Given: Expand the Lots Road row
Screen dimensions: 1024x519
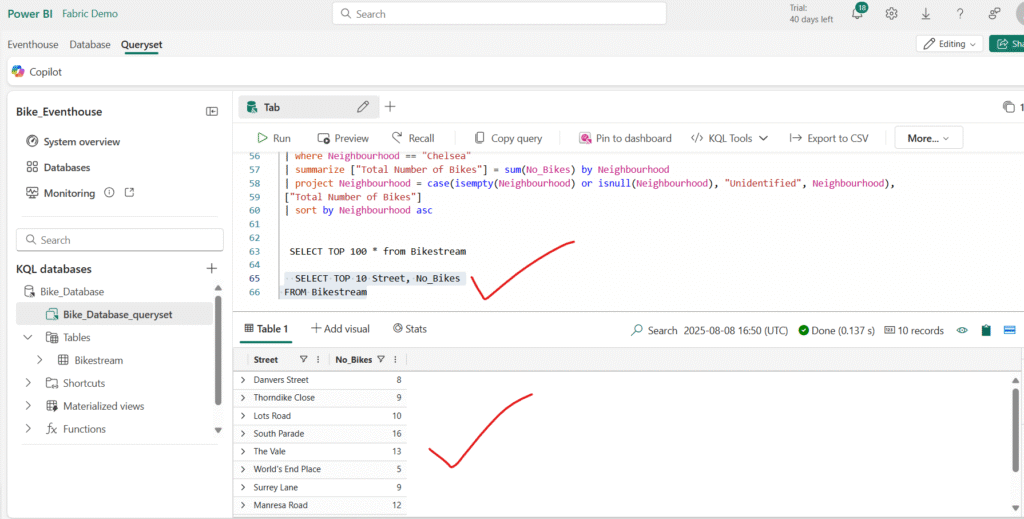Looking at the screenshot, I should [x=243, y=416].
